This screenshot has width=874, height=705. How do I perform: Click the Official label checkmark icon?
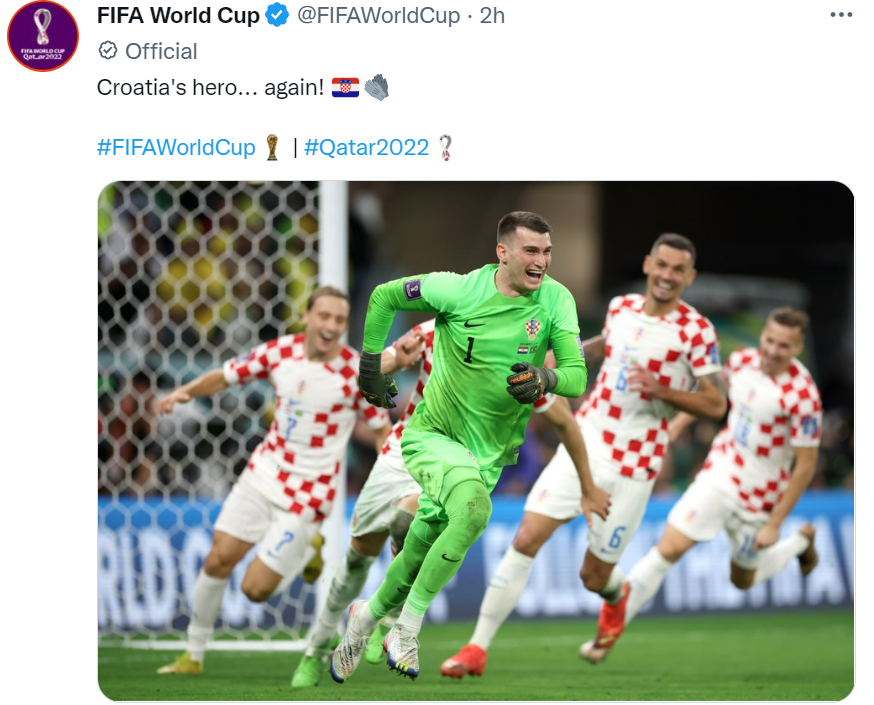click(108, 51)
